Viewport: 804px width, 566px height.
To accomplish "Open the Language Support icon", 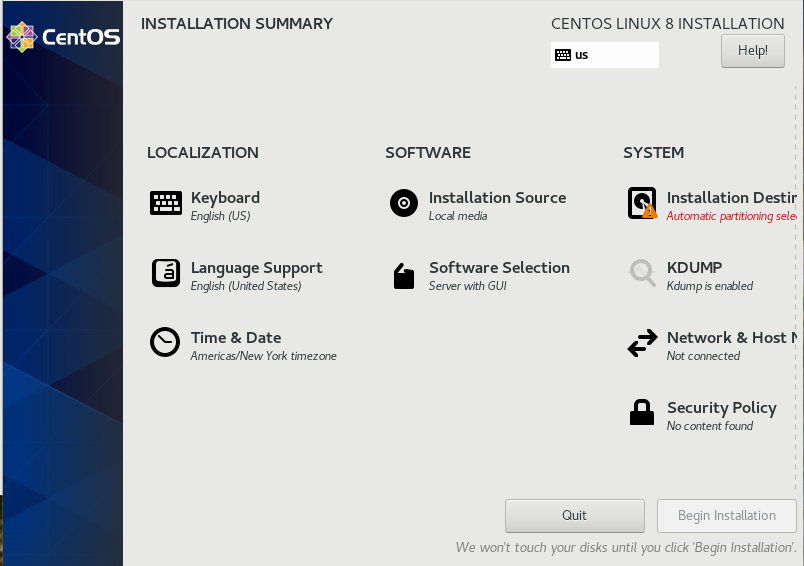I will [166, 273].
